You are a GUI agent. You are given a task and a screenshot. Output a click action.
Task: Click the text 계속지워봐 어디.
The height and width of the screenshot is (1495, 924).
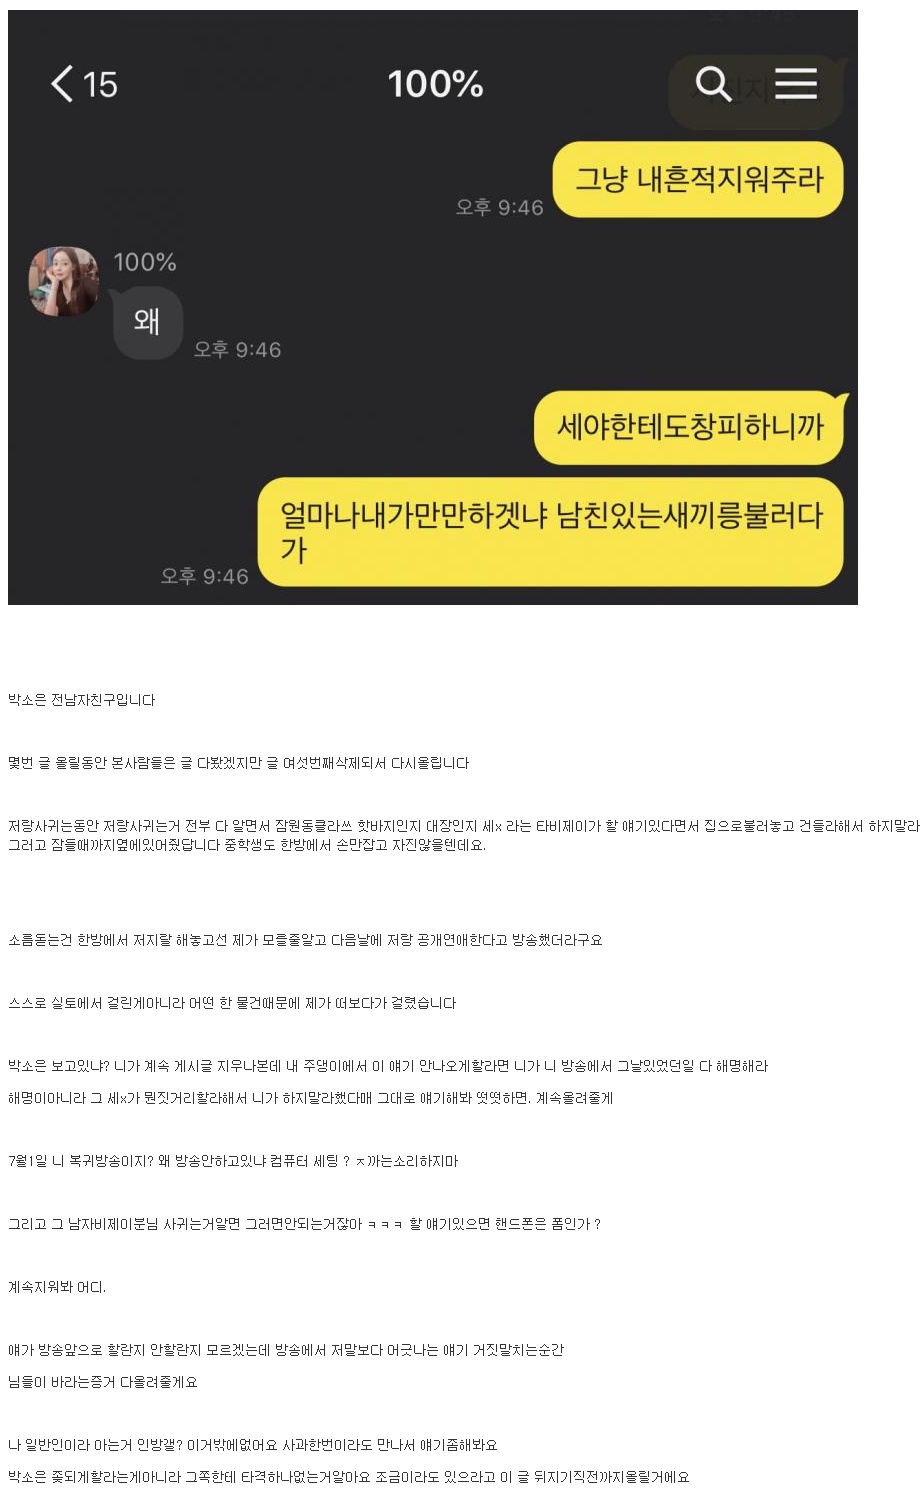tap(57, 1287)
